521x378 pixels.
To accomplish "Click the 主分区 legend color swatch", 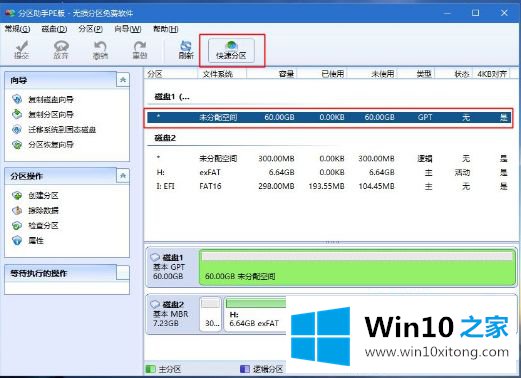I will click(151, 369).
